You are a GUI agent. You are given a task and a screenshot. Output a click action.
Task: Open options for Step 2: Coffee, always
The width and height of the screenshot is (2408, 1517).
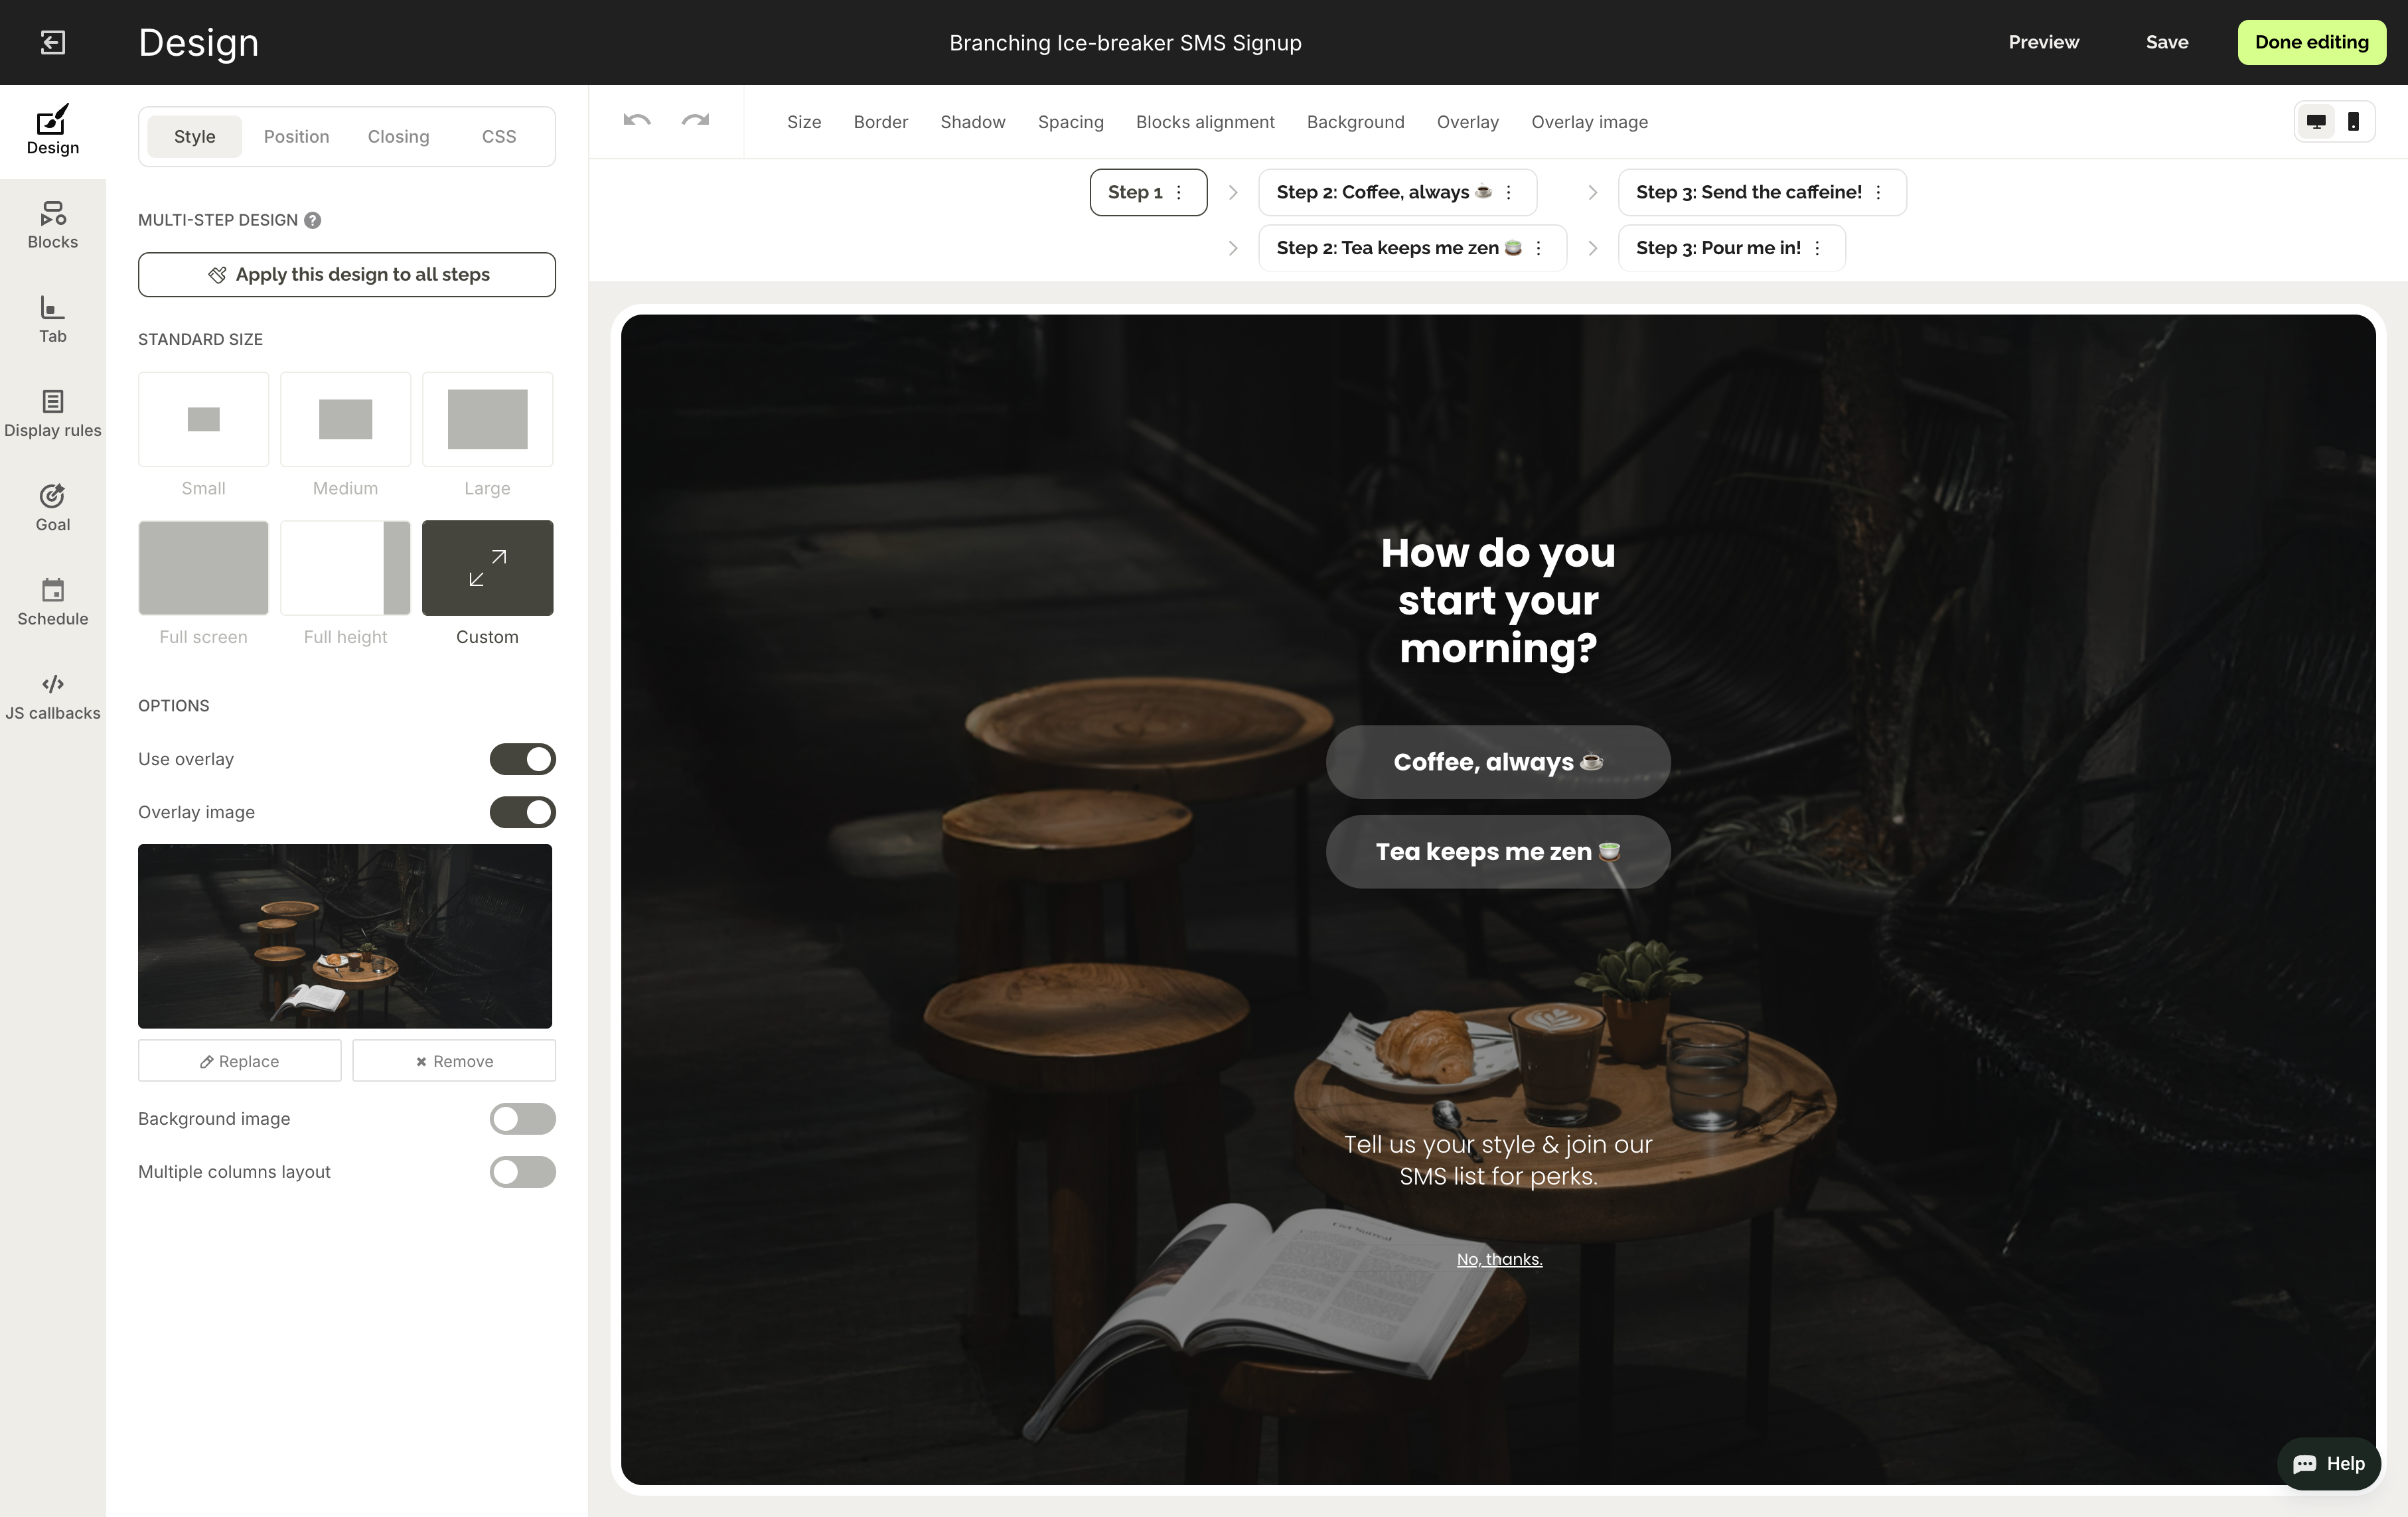tap(1509, 192)
